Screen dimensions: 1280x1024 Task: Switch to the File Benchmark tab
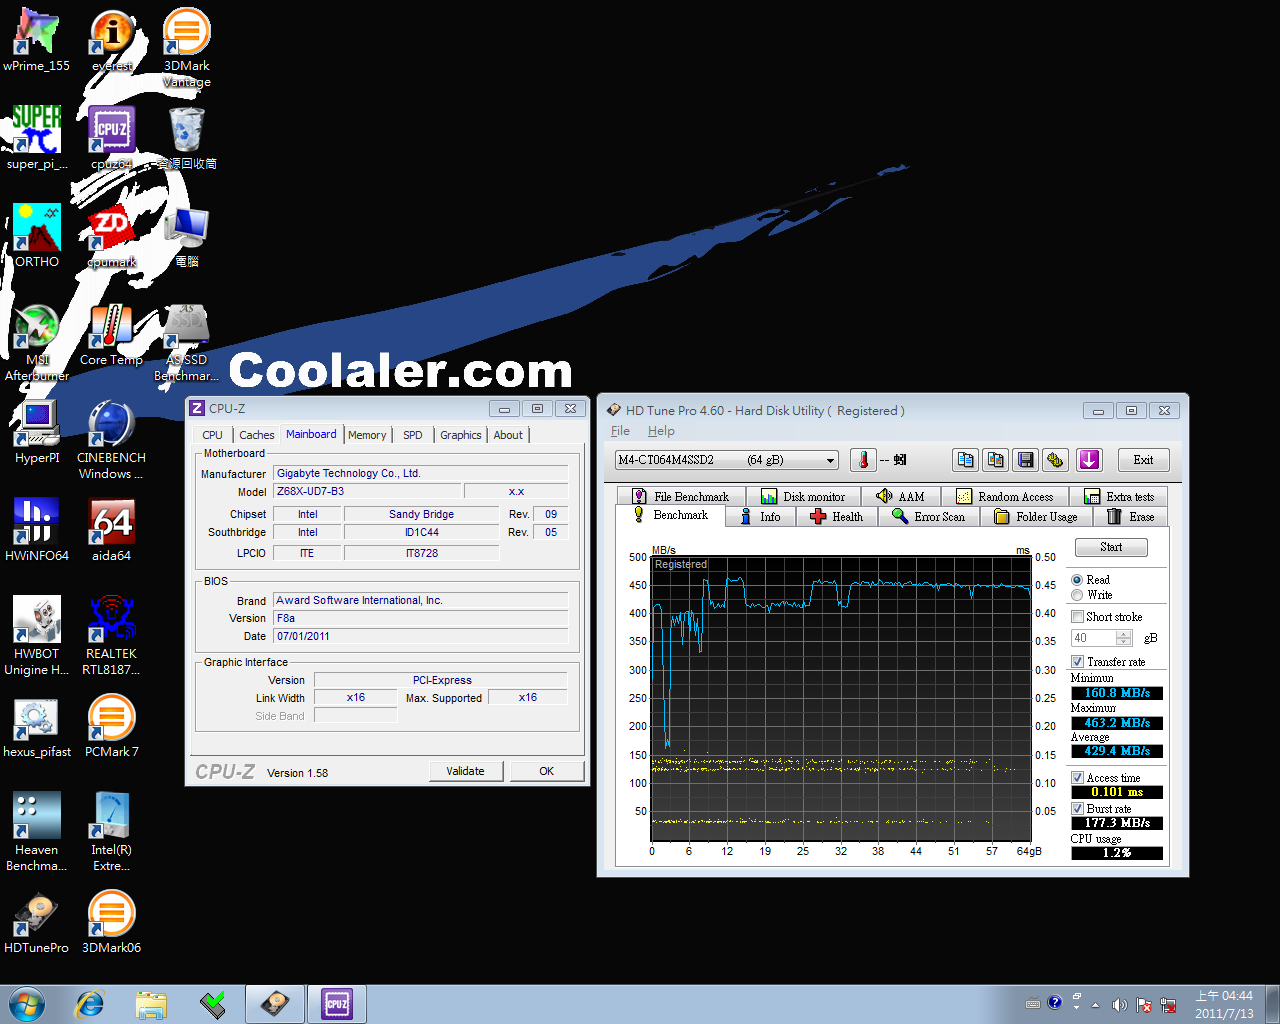tap(681, 496)
